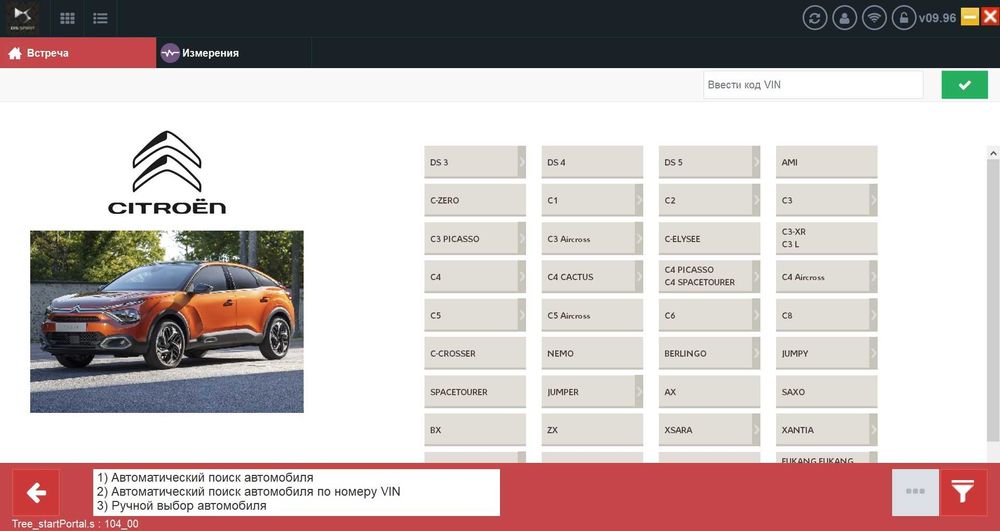
Task: Select C4 PICASSO C4 SPACETOURER model
Action: [x=709, y=277]
